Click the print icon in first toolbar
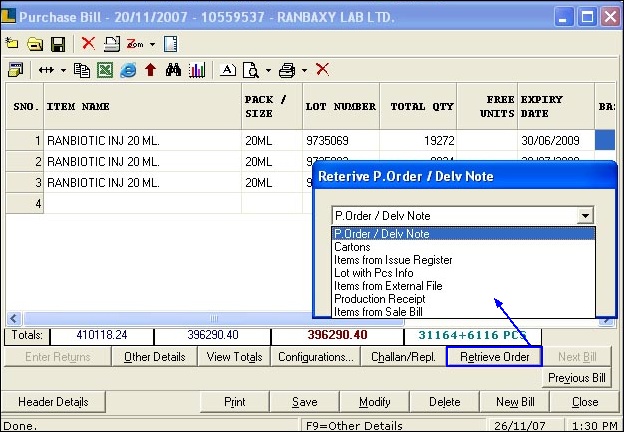The image size is (624, 432). click(x=112, y=44)
